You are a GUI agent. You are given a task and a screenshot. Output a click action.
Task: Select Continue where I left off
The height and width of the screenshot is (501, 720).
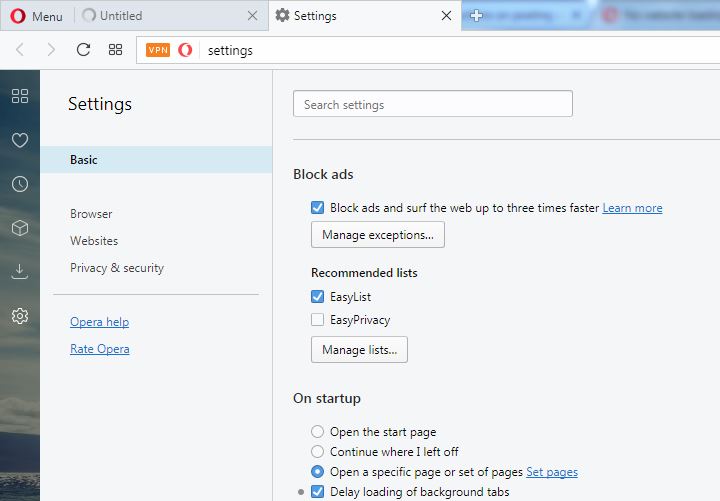point(317,451)
